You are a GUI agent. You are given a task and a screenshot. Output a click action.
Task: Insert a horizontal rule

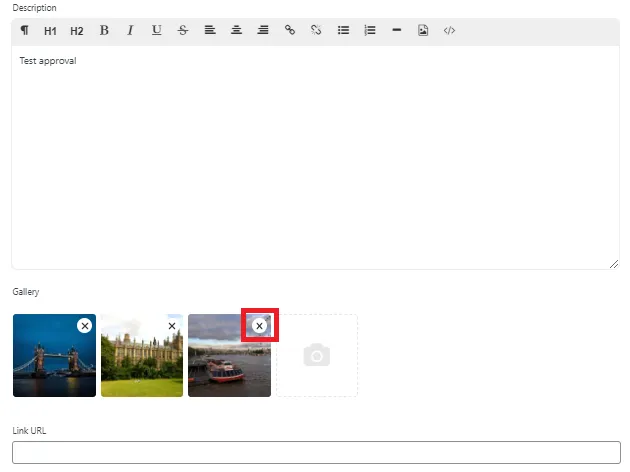pyautogui.click(x=397, y=31)
